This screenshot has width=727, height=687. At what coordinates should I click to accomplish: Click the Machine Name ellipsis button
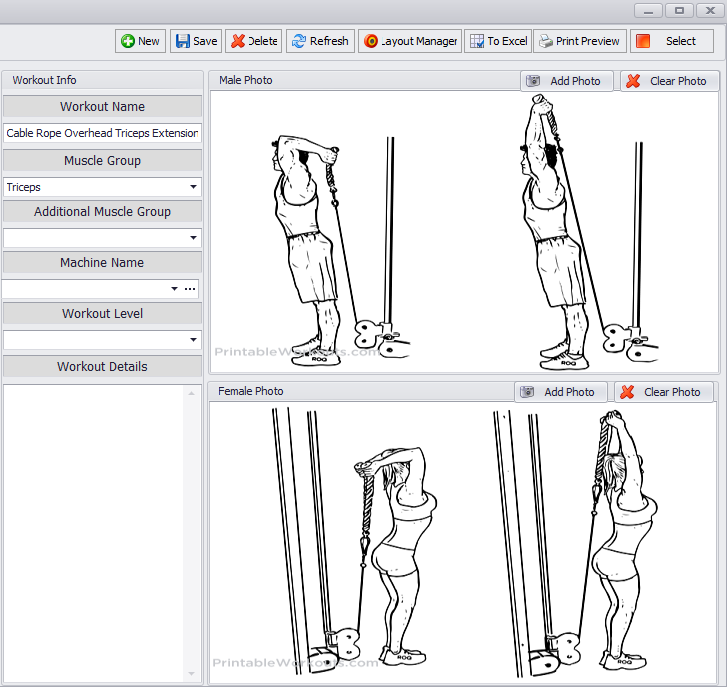coord(190,289)
